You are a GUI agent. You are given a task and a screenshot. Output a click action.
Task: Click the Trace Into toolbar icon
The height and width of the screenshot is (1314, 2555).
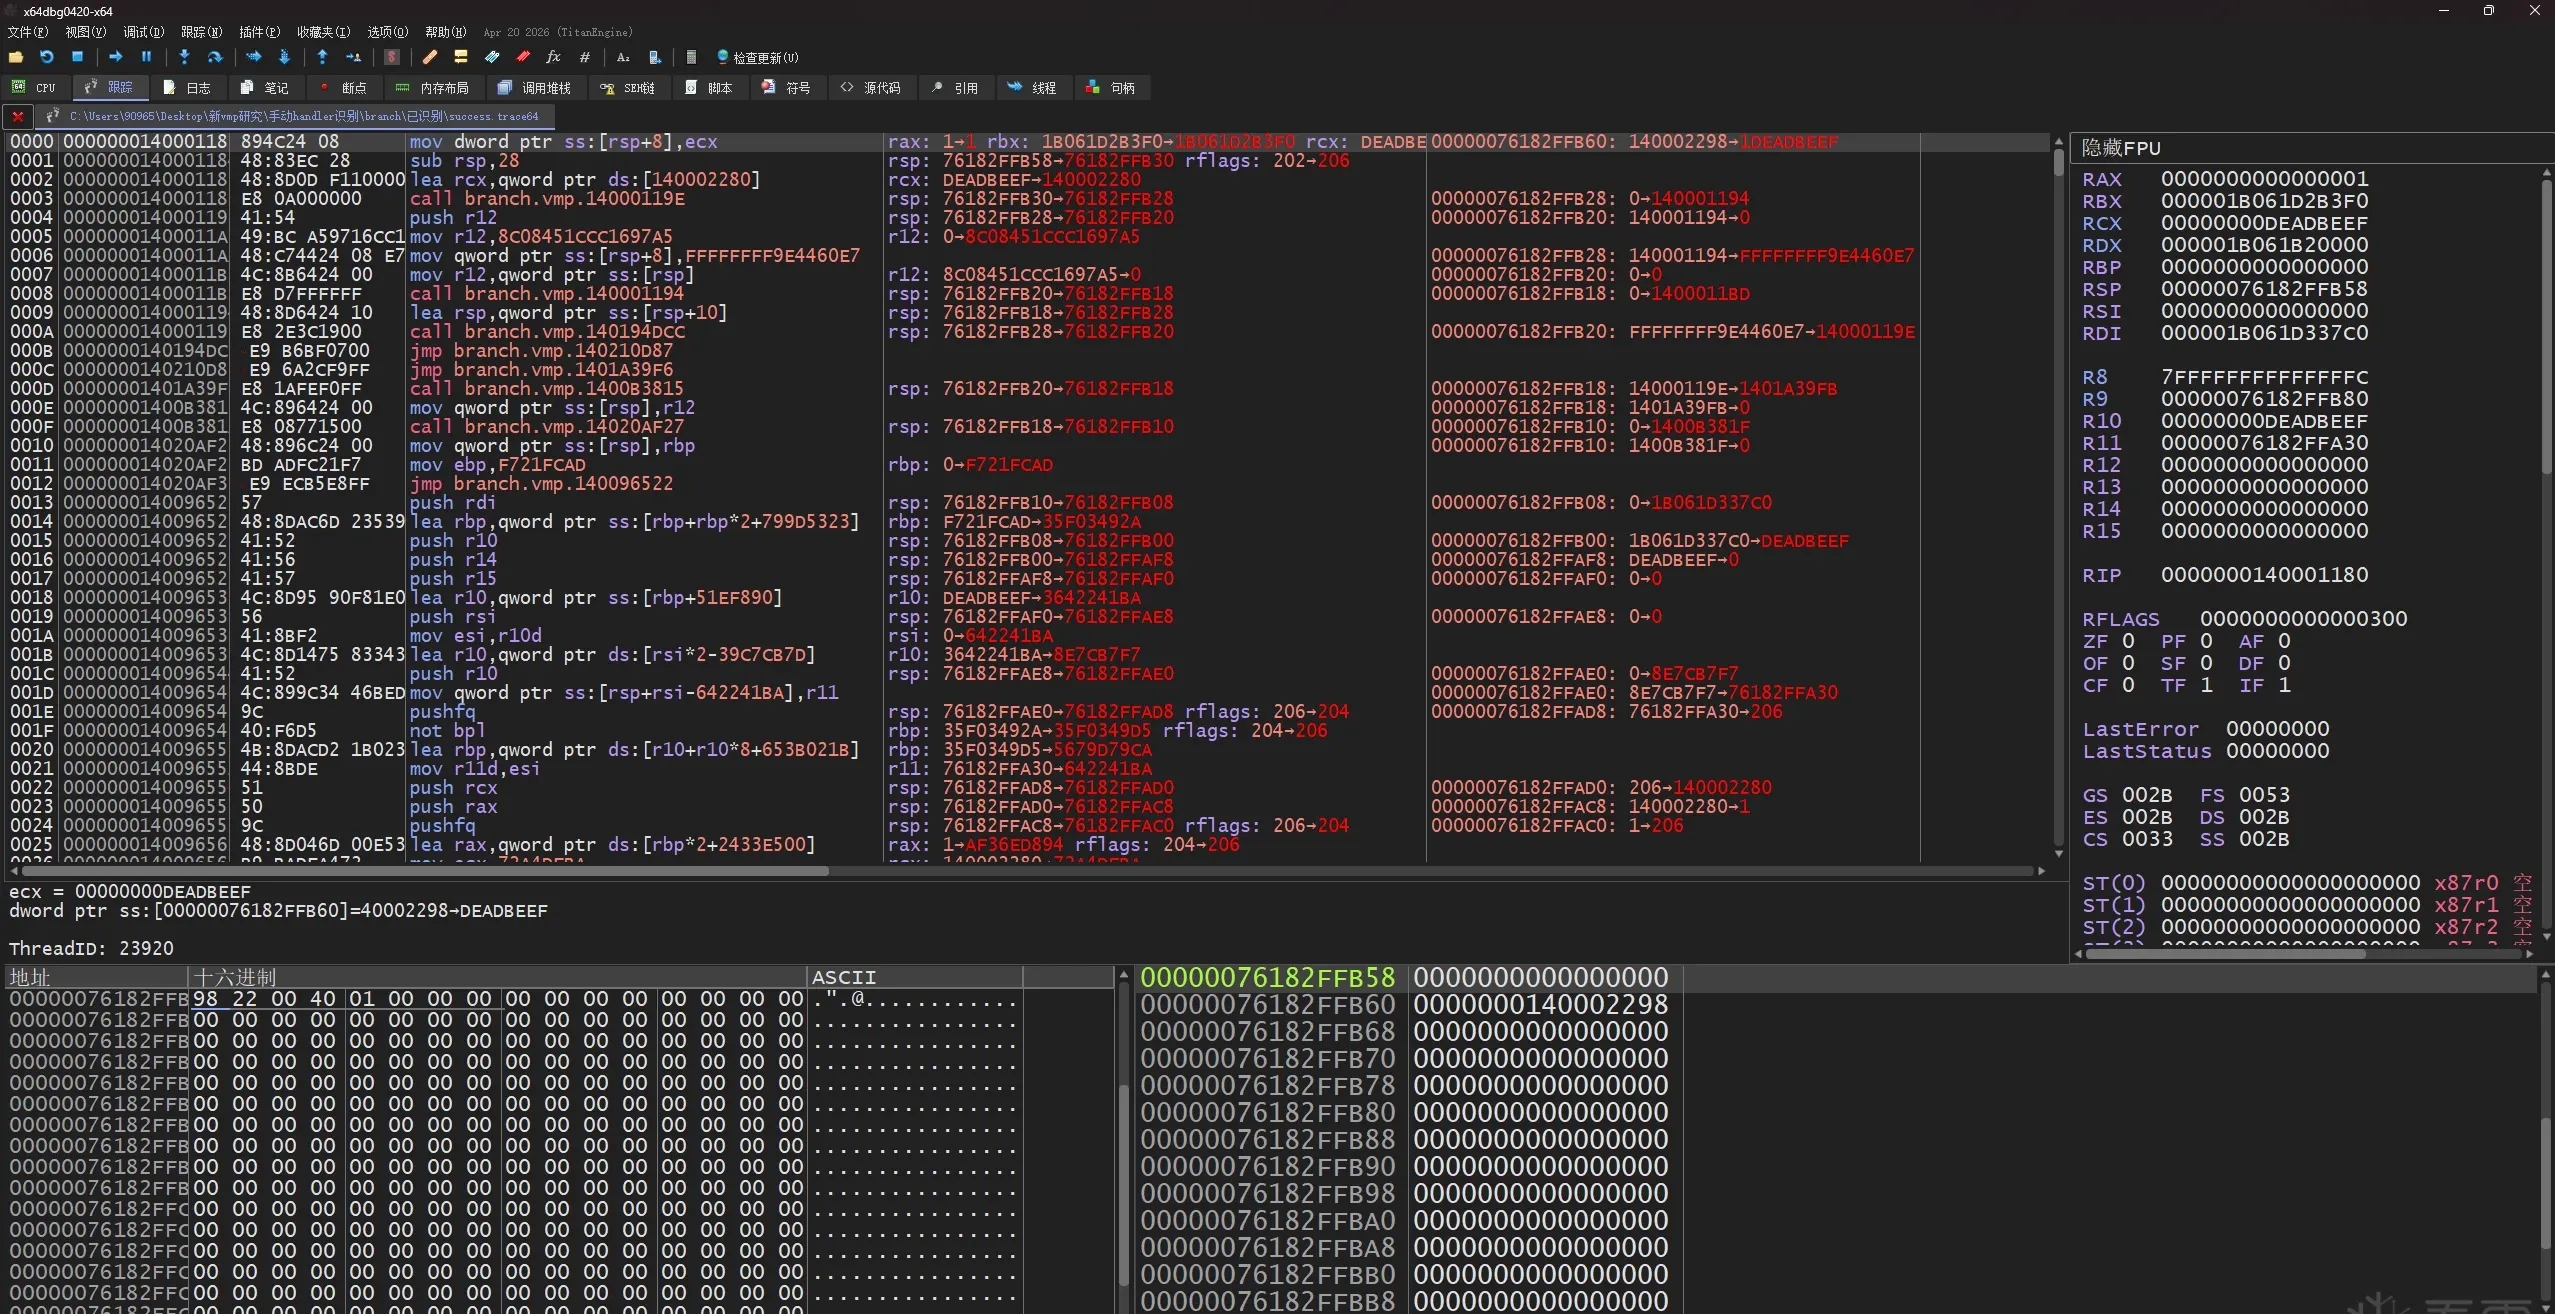coord(253,57)
